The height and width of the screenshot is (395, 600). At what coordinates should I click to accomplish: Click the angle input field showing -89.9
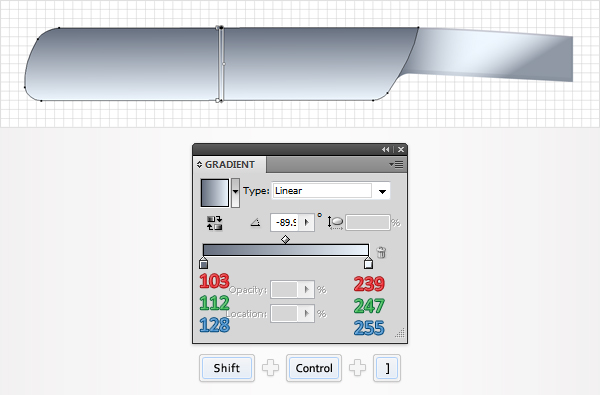285,222
